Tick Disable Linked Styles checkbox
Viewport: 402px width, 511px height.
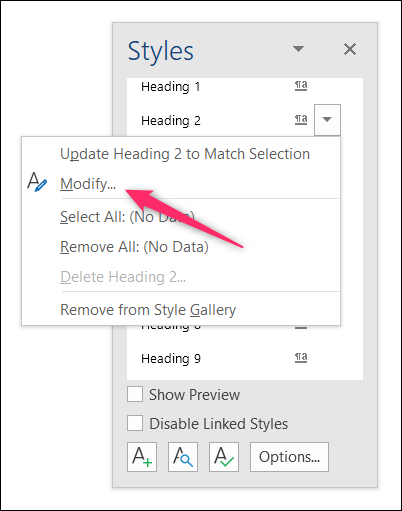[x=135, y=423]
